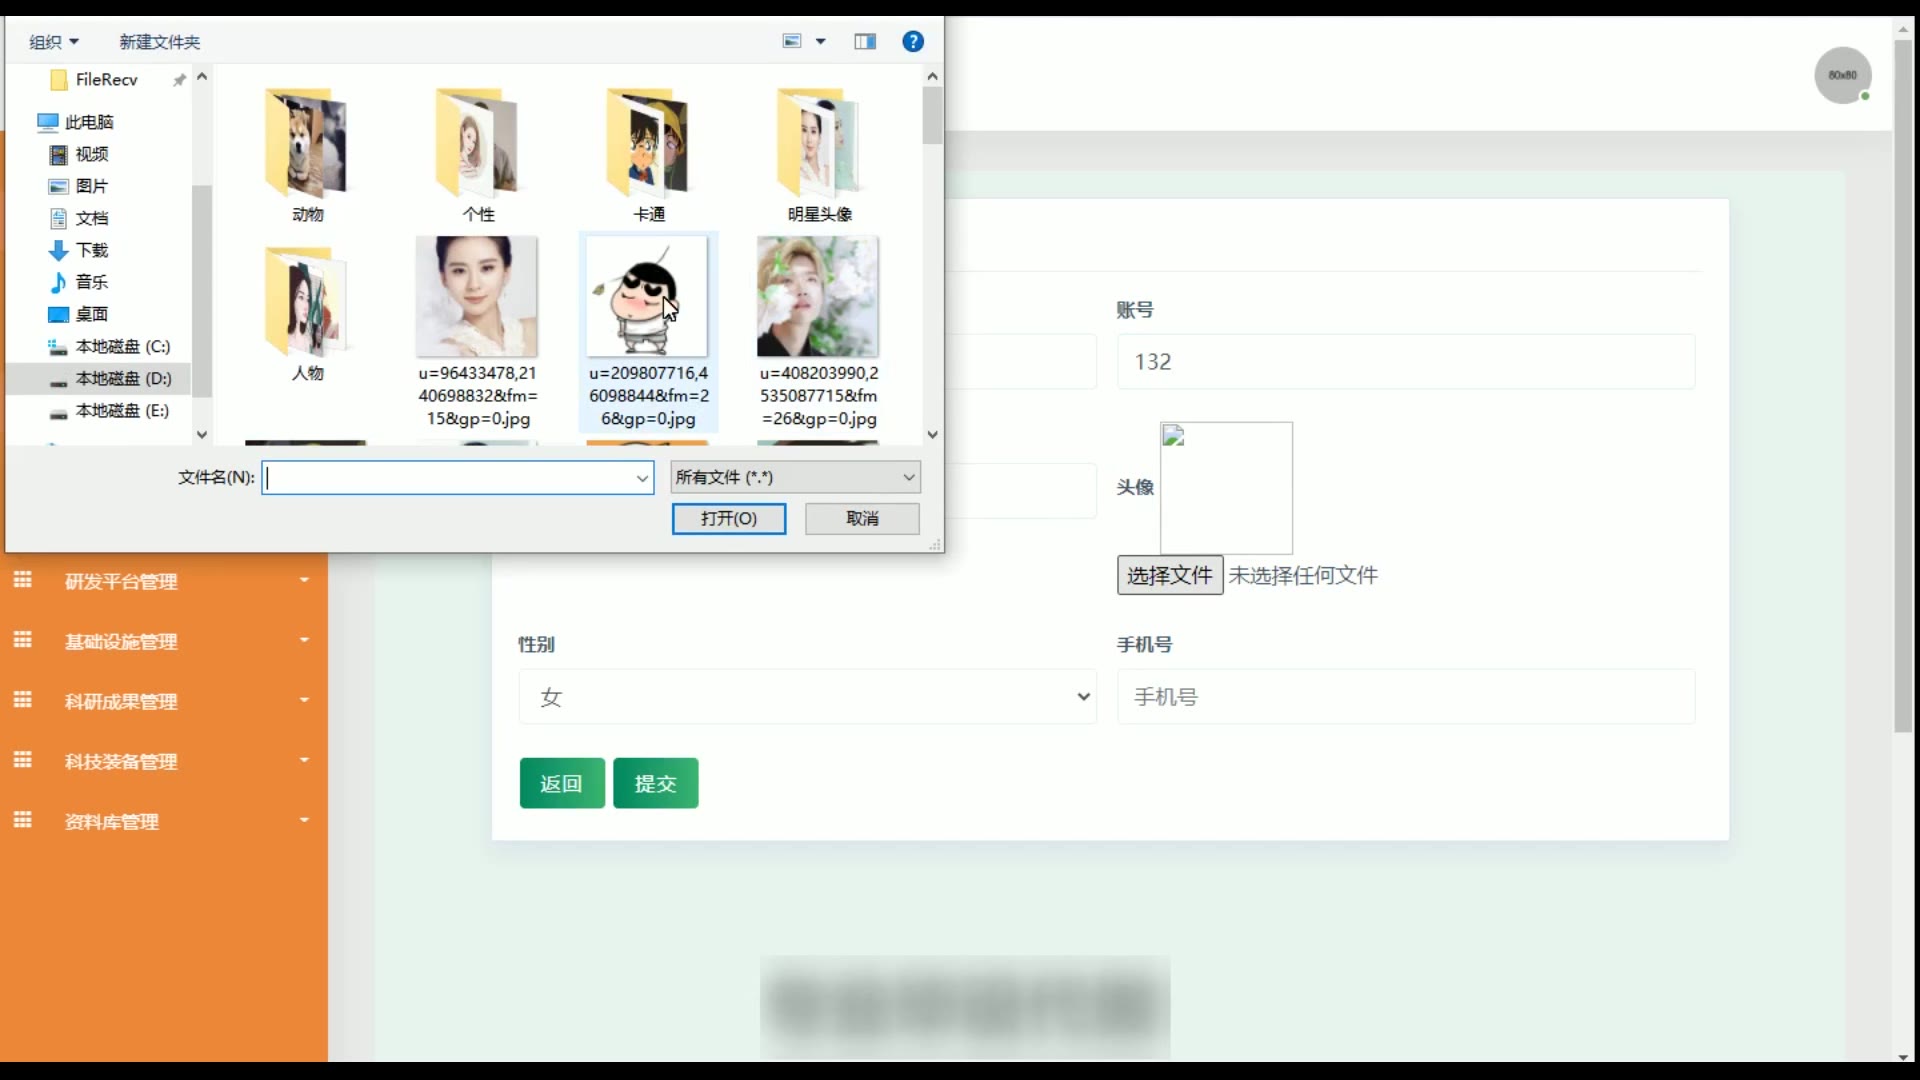The width and height of the screenshot is (1920, 1080).
Task: Open the 文件名 history dropdown arrow
Action: click(x=642, y=478)
